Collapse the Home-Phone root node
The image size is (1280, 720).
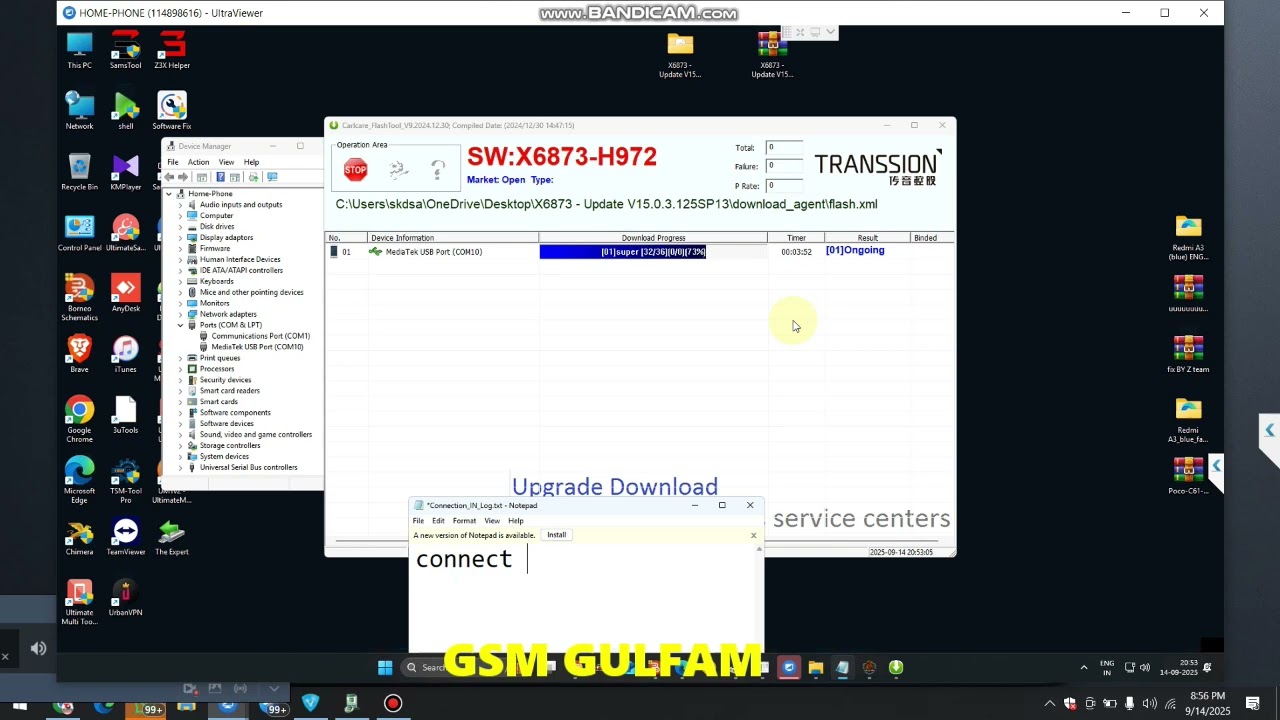(x=169, y=194)
